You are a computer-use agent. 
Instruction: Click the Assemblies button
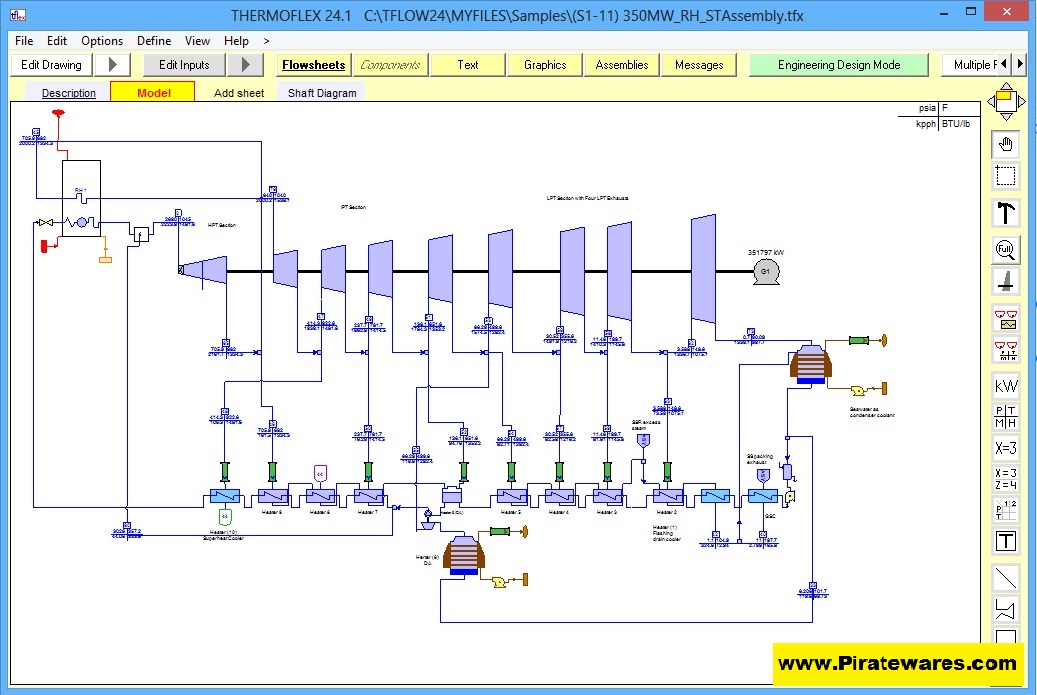[x=621, y=65]
